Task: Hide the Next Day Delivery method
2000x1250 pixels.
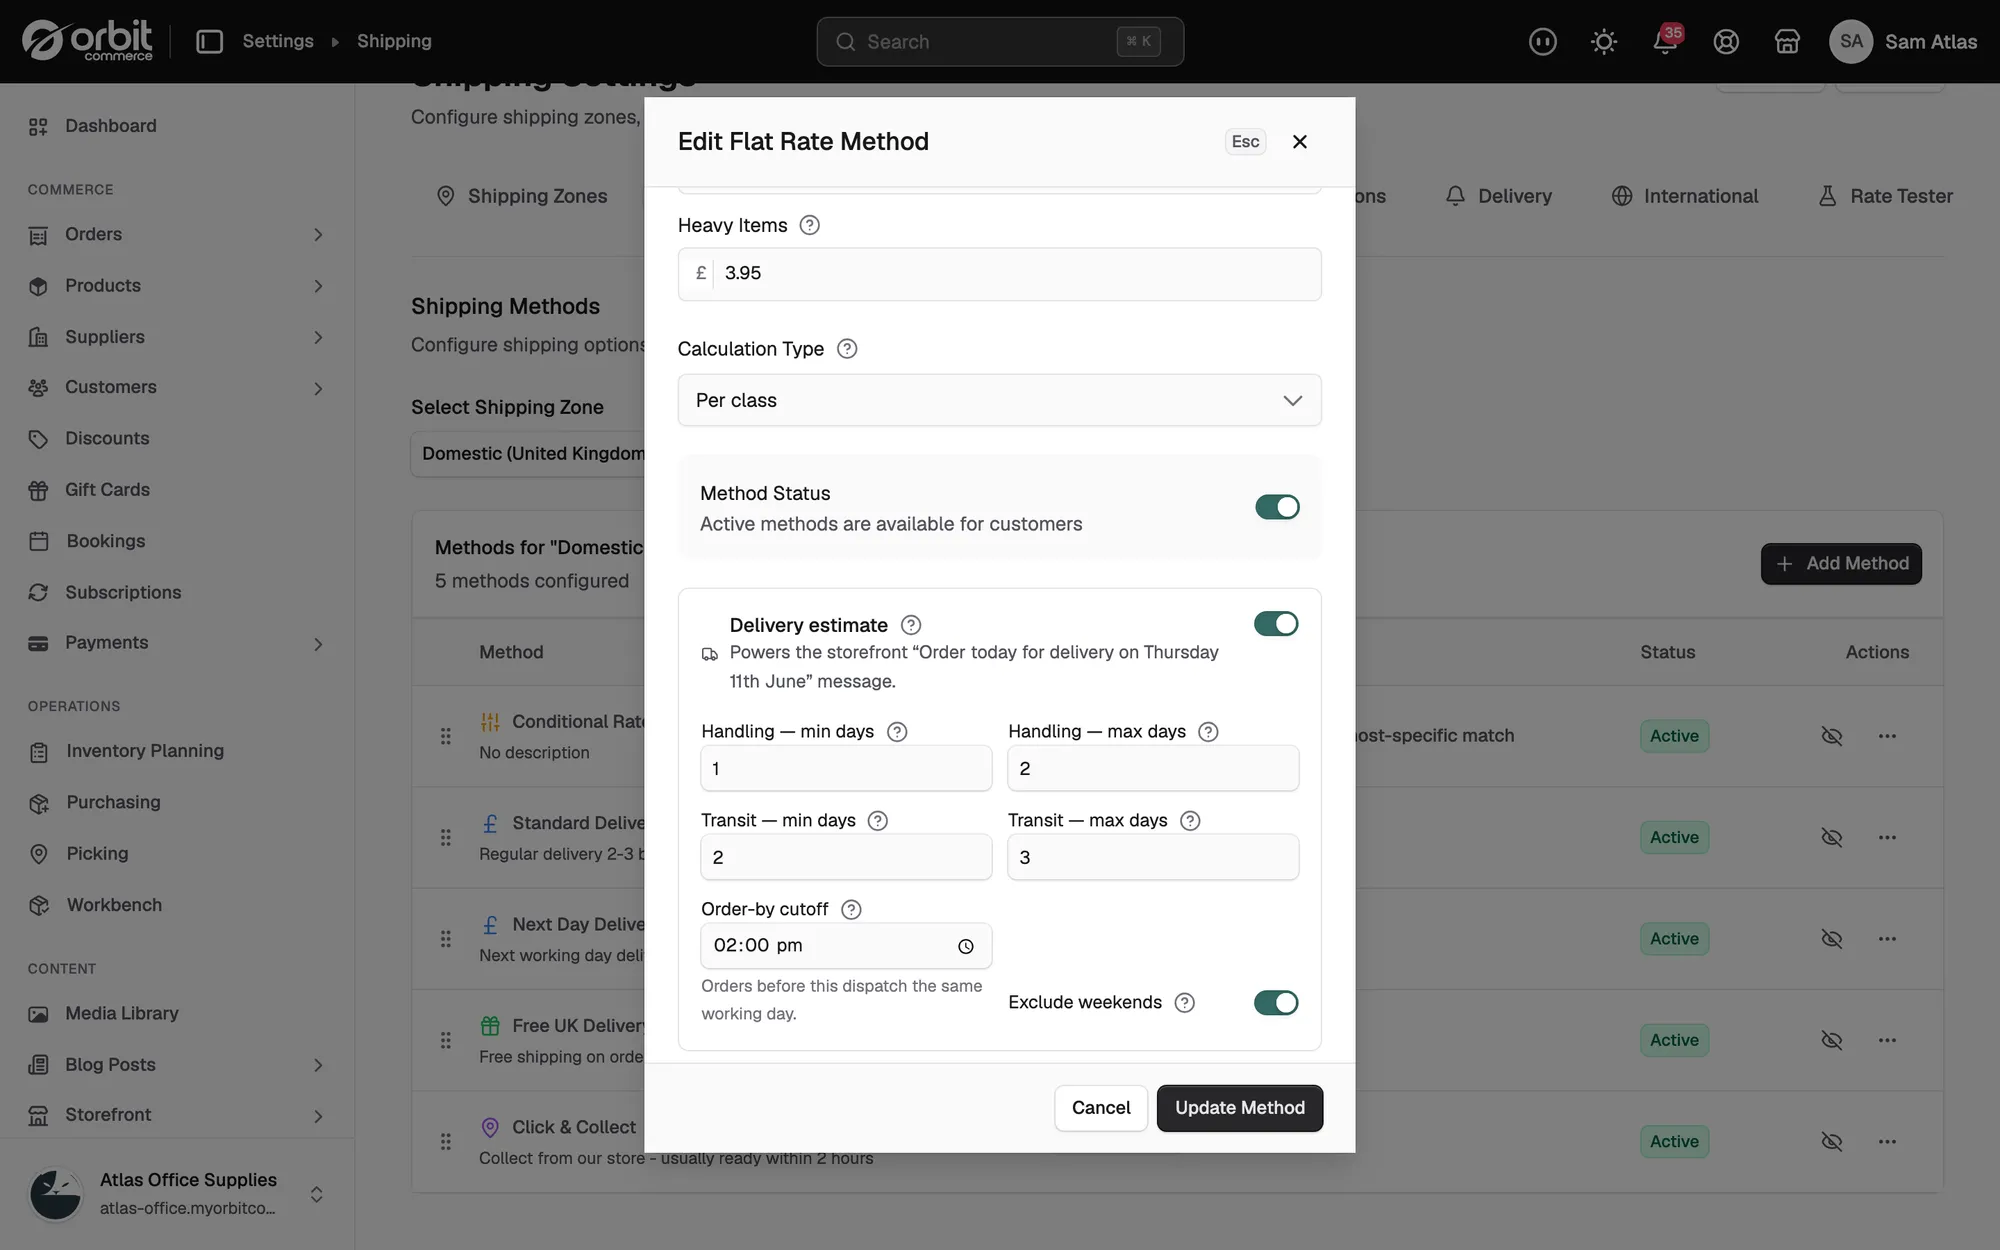Action: click(1832, 939)
